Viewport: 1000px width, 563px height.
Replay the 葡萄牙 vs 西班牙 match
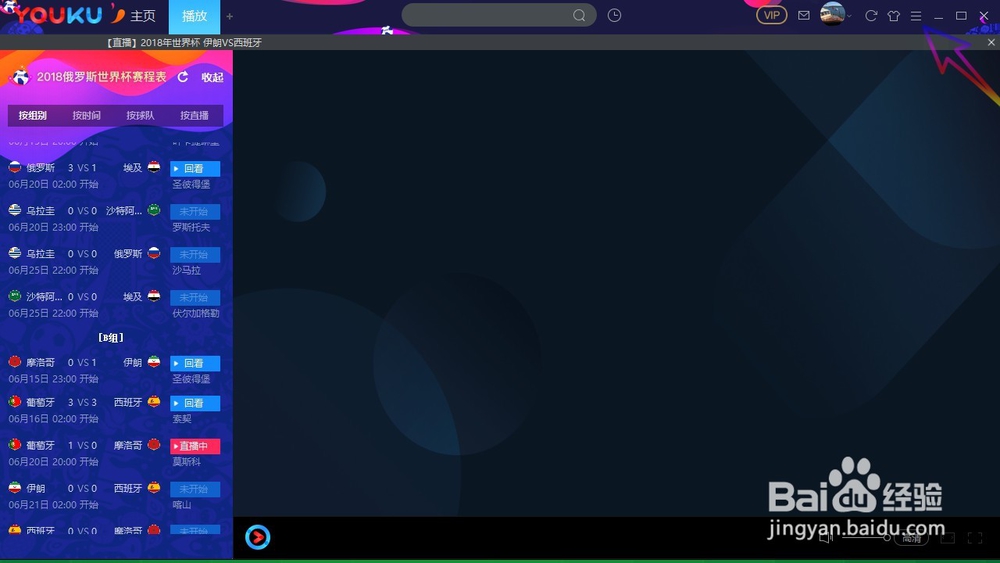pos(195,403)
